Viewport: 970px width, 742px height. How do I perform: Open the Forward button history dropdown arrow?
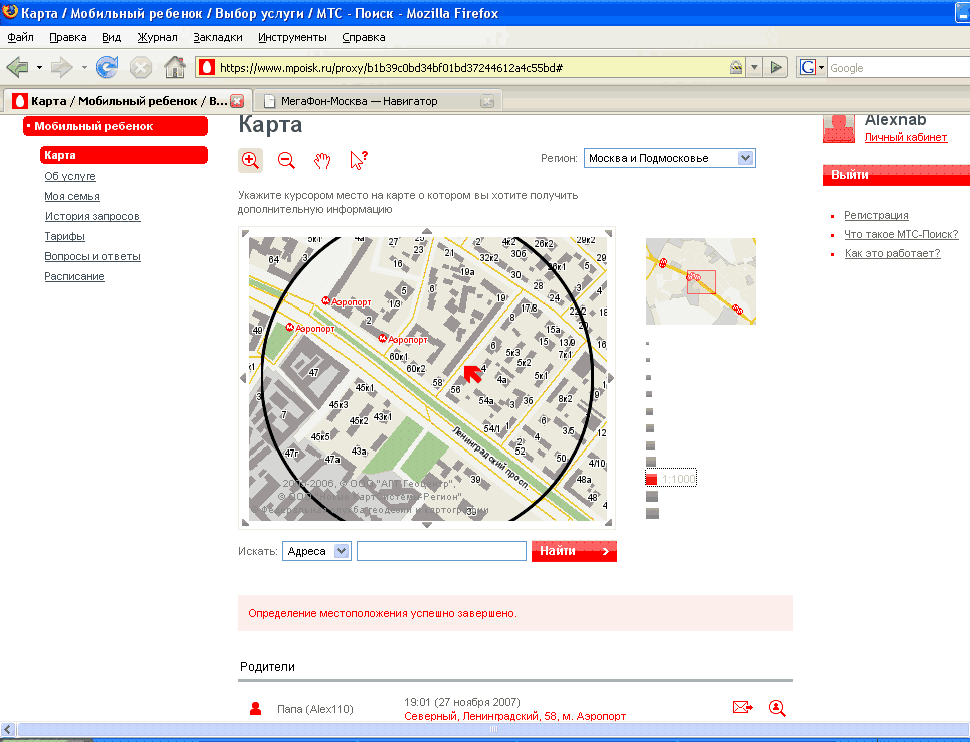[84, 67]
